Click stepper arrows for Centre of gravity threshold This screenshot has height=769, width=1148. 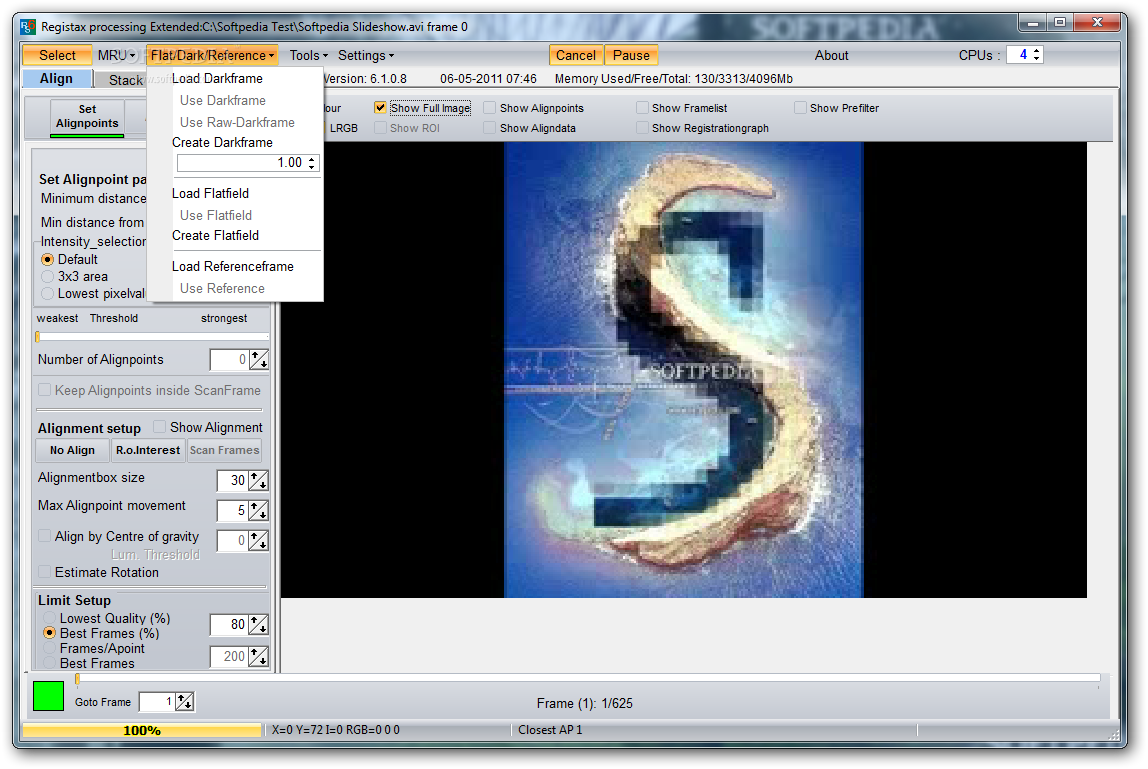258,540
